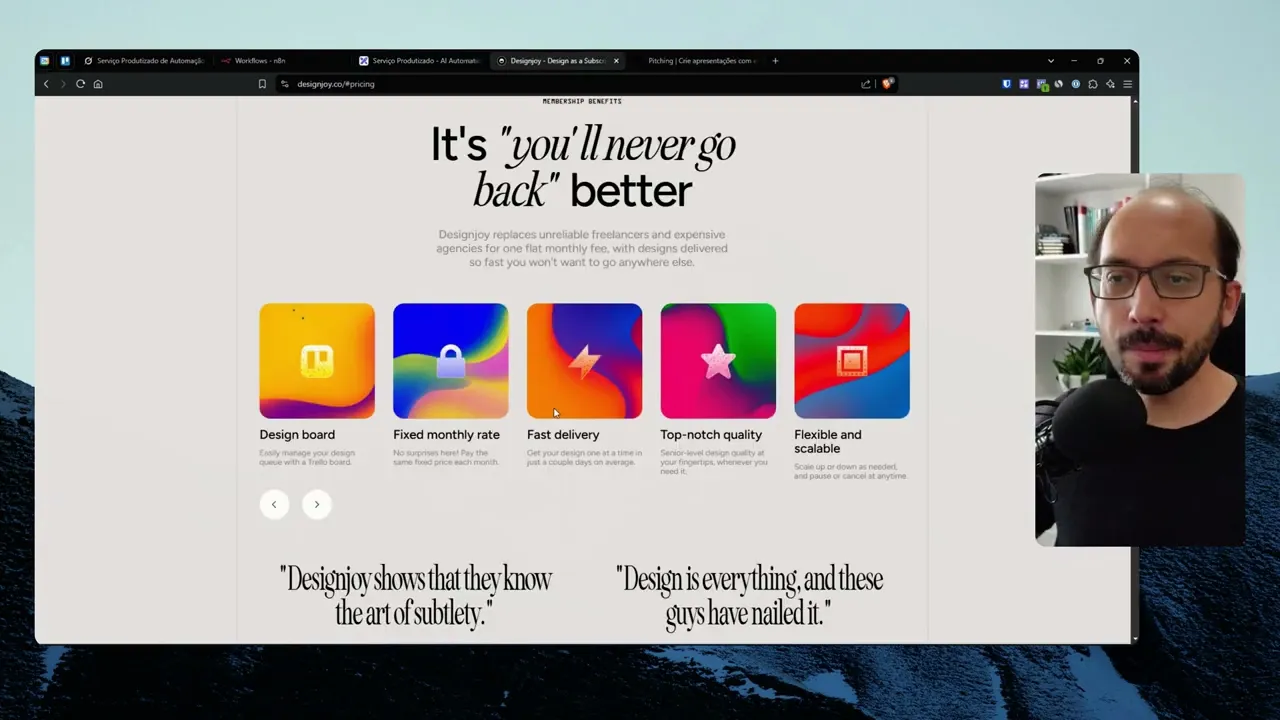Click the 'Top-notch quality' heading
Image resolution: width=1280 pixels, height=720 pixels.
pos(711,435)
